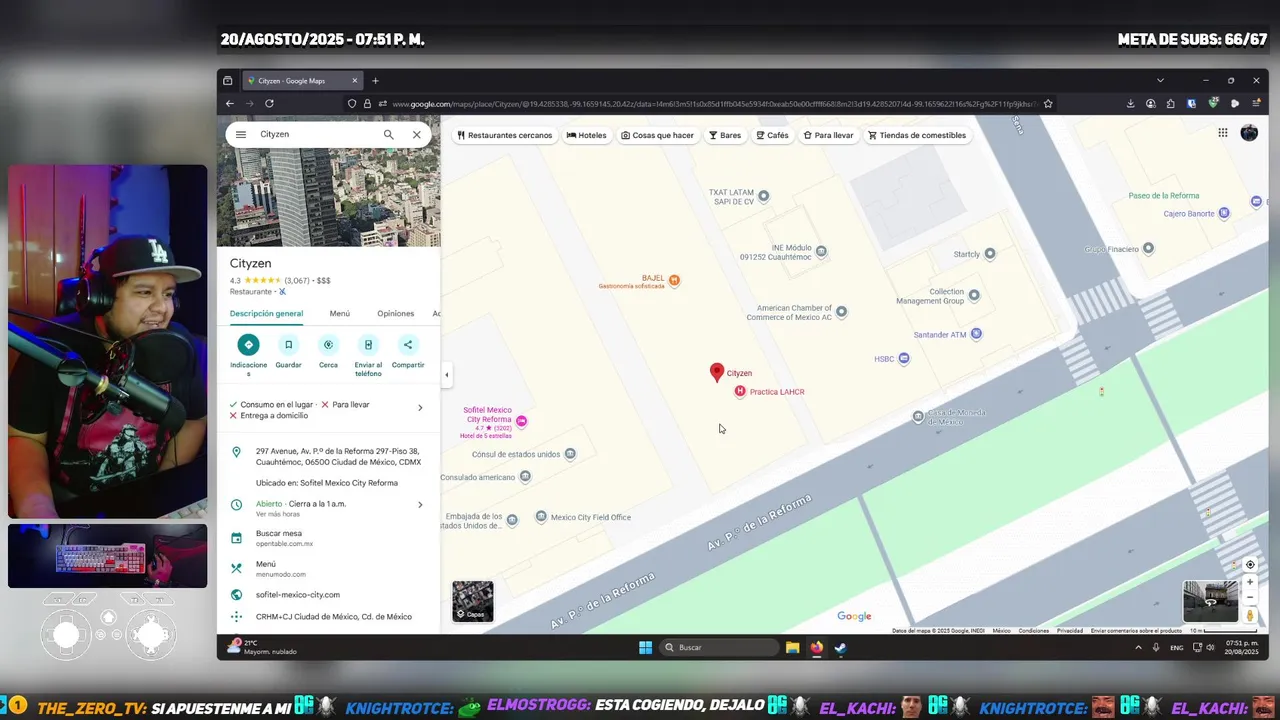Switch to the Opiniones tab
This screenshot has height=720, width=1280.
point(396,314)
